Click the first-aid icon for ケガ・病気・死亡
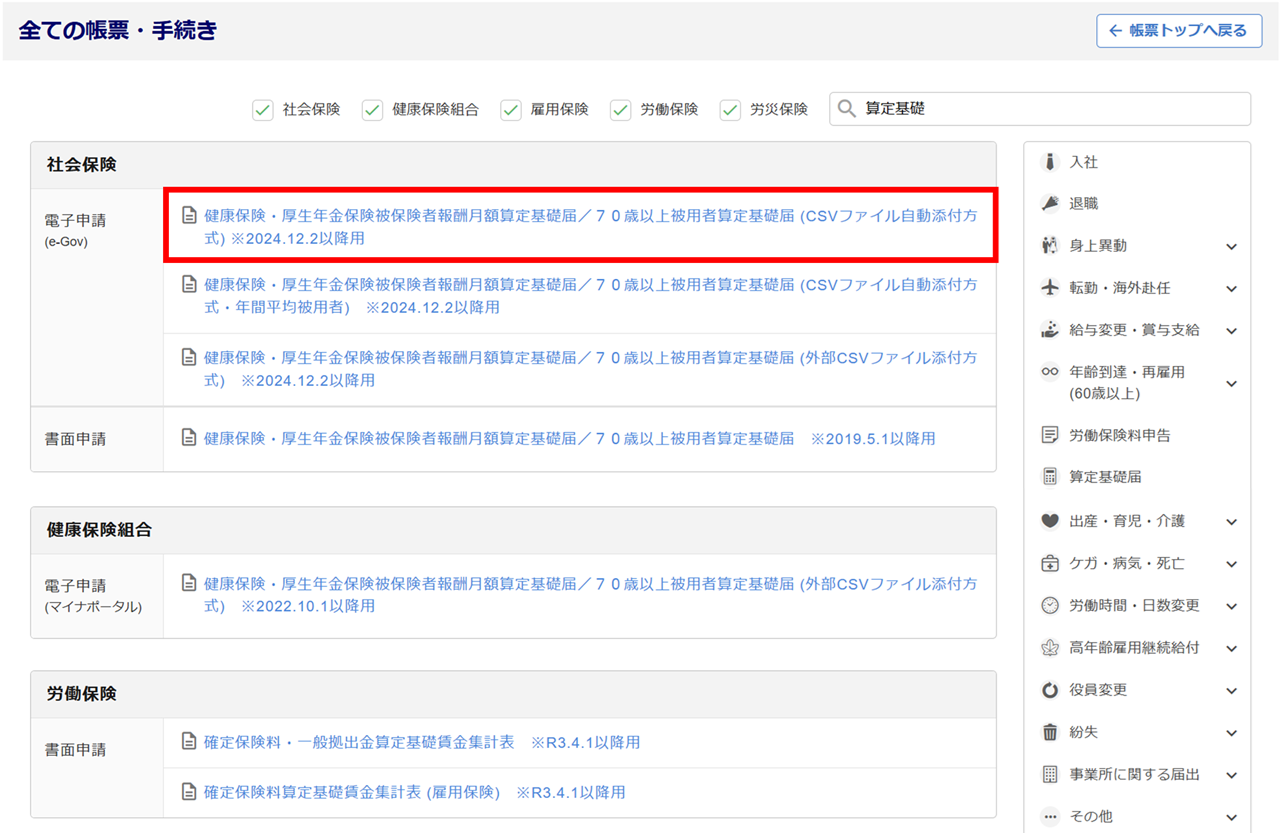 pyautogui.click(x=1050, y=564)
